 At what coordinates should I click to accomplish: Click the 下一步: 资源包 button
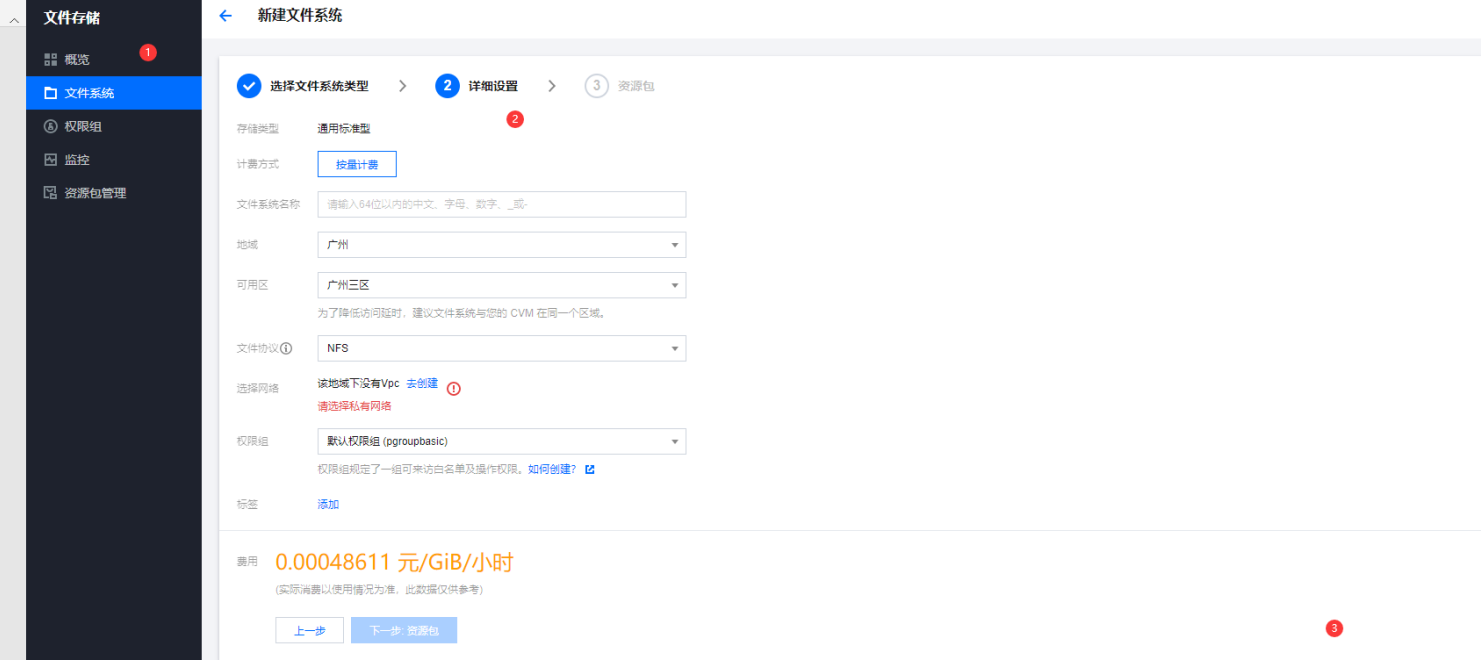[404, 630]
